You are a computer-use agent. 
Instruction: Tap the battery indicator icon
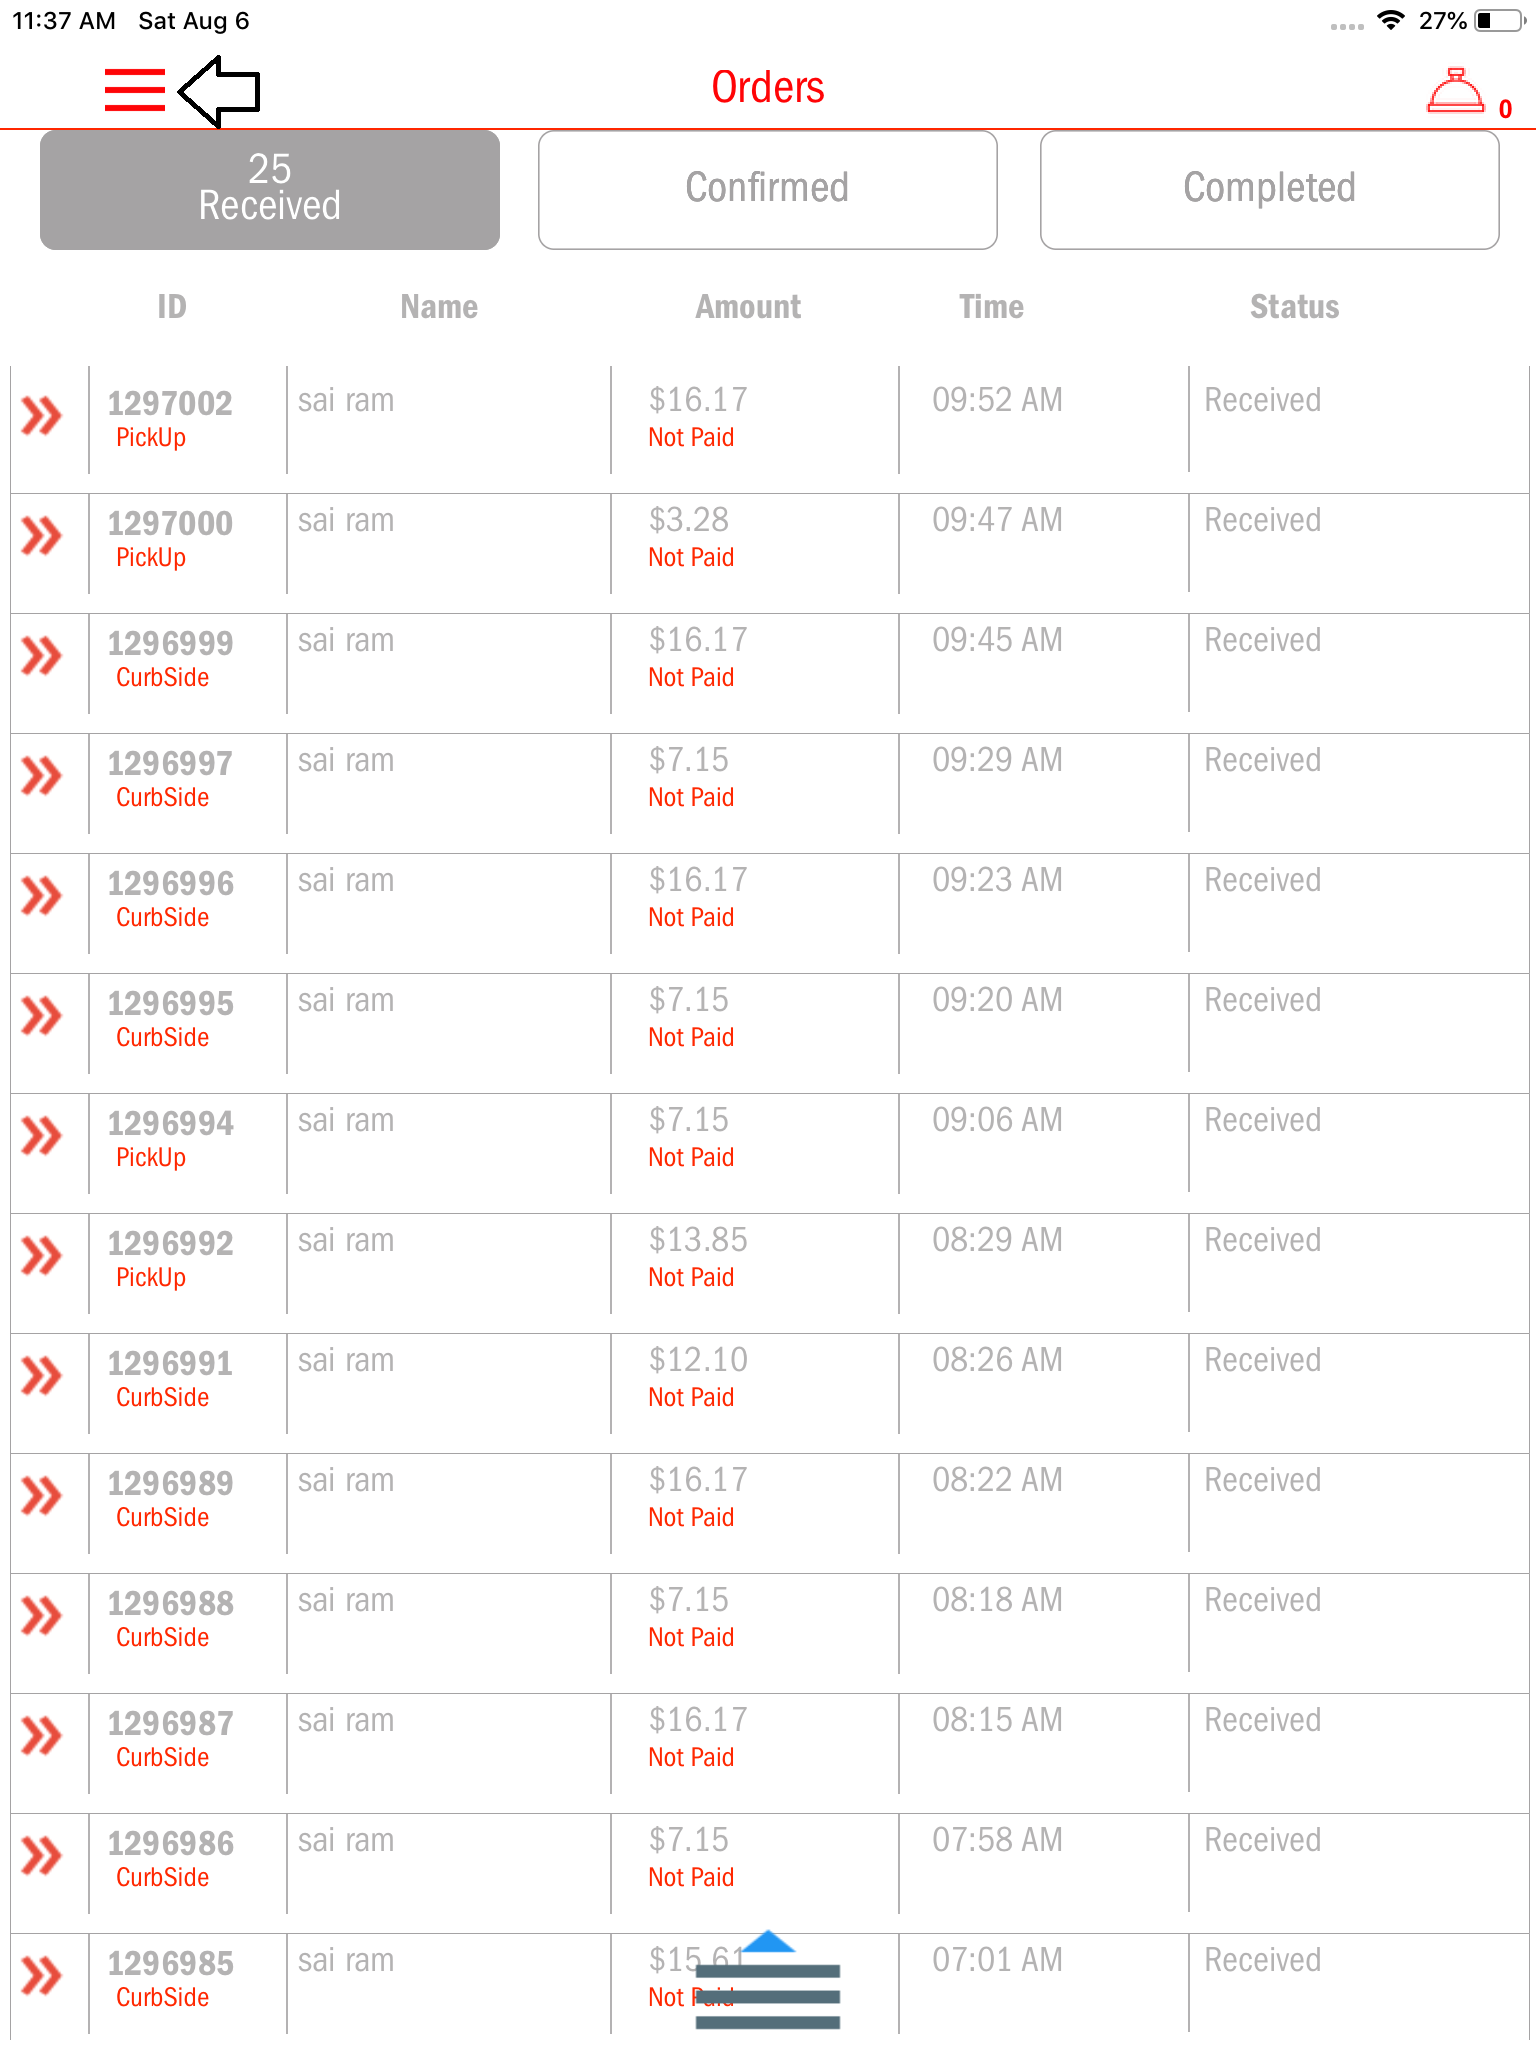tap(1498, 21)
